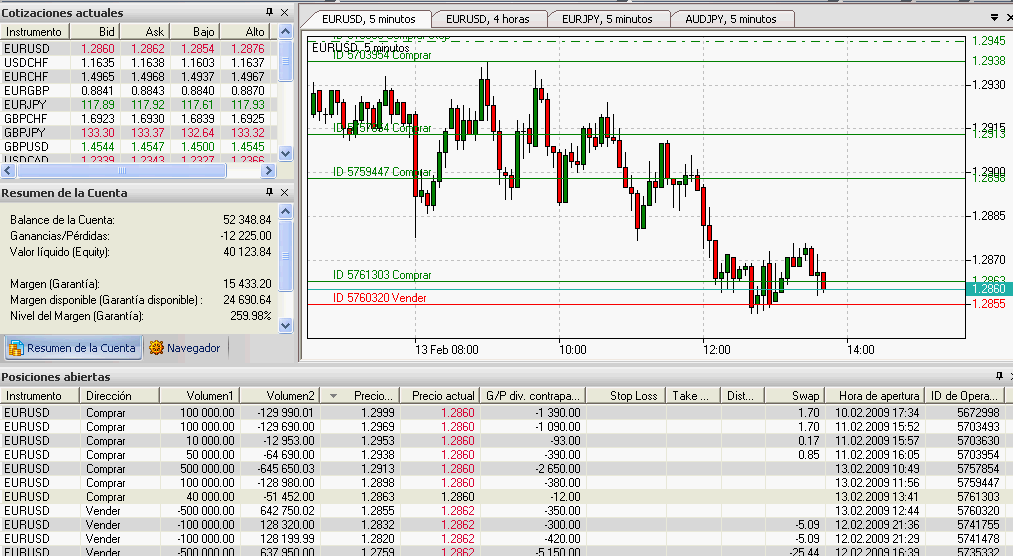The width and height of the screenshot is (1013, 556).
Task: Close the Resumen de la Cuenta panel
Action: pos(284,192)
